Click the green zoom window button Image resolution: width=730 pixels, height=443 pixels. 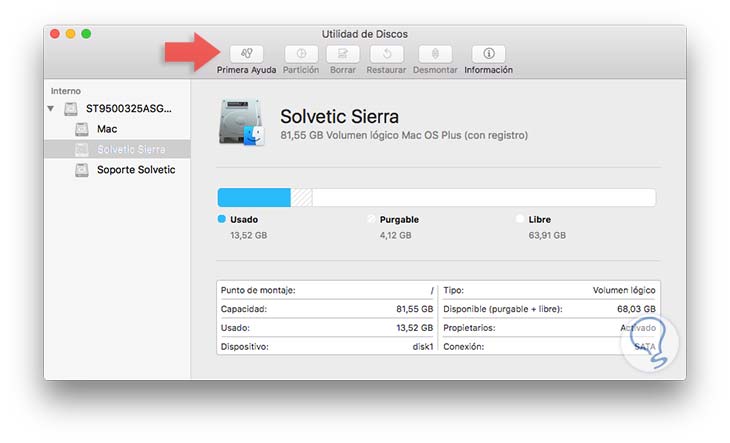pos(86,34)
